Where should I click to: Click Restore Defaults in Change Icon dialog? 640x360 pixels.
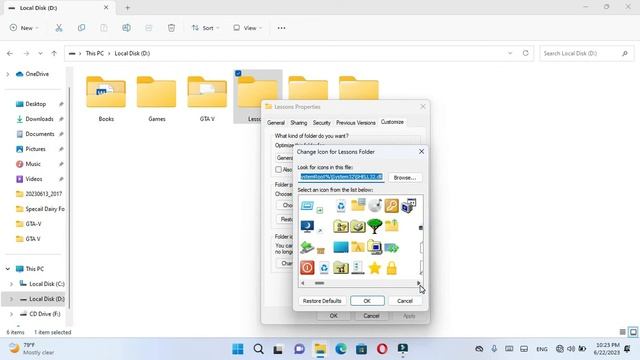click(322, 301)
